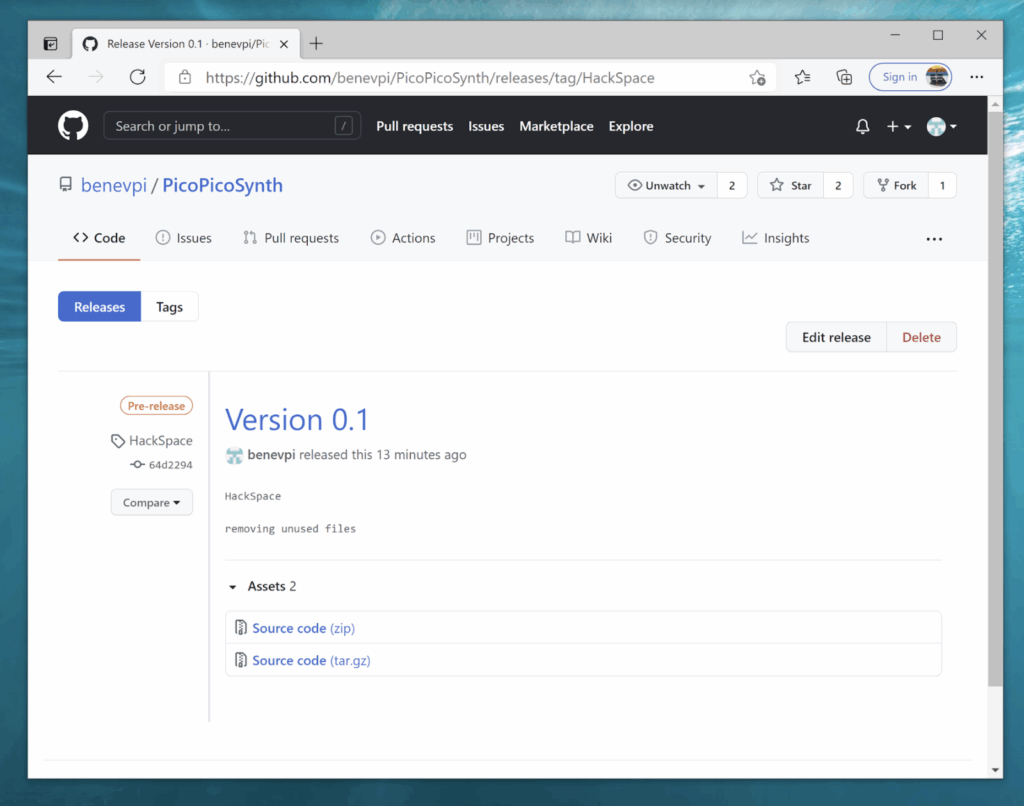Click the 64d2294 commit hash icon link
1024x806 pixels.
161,465
